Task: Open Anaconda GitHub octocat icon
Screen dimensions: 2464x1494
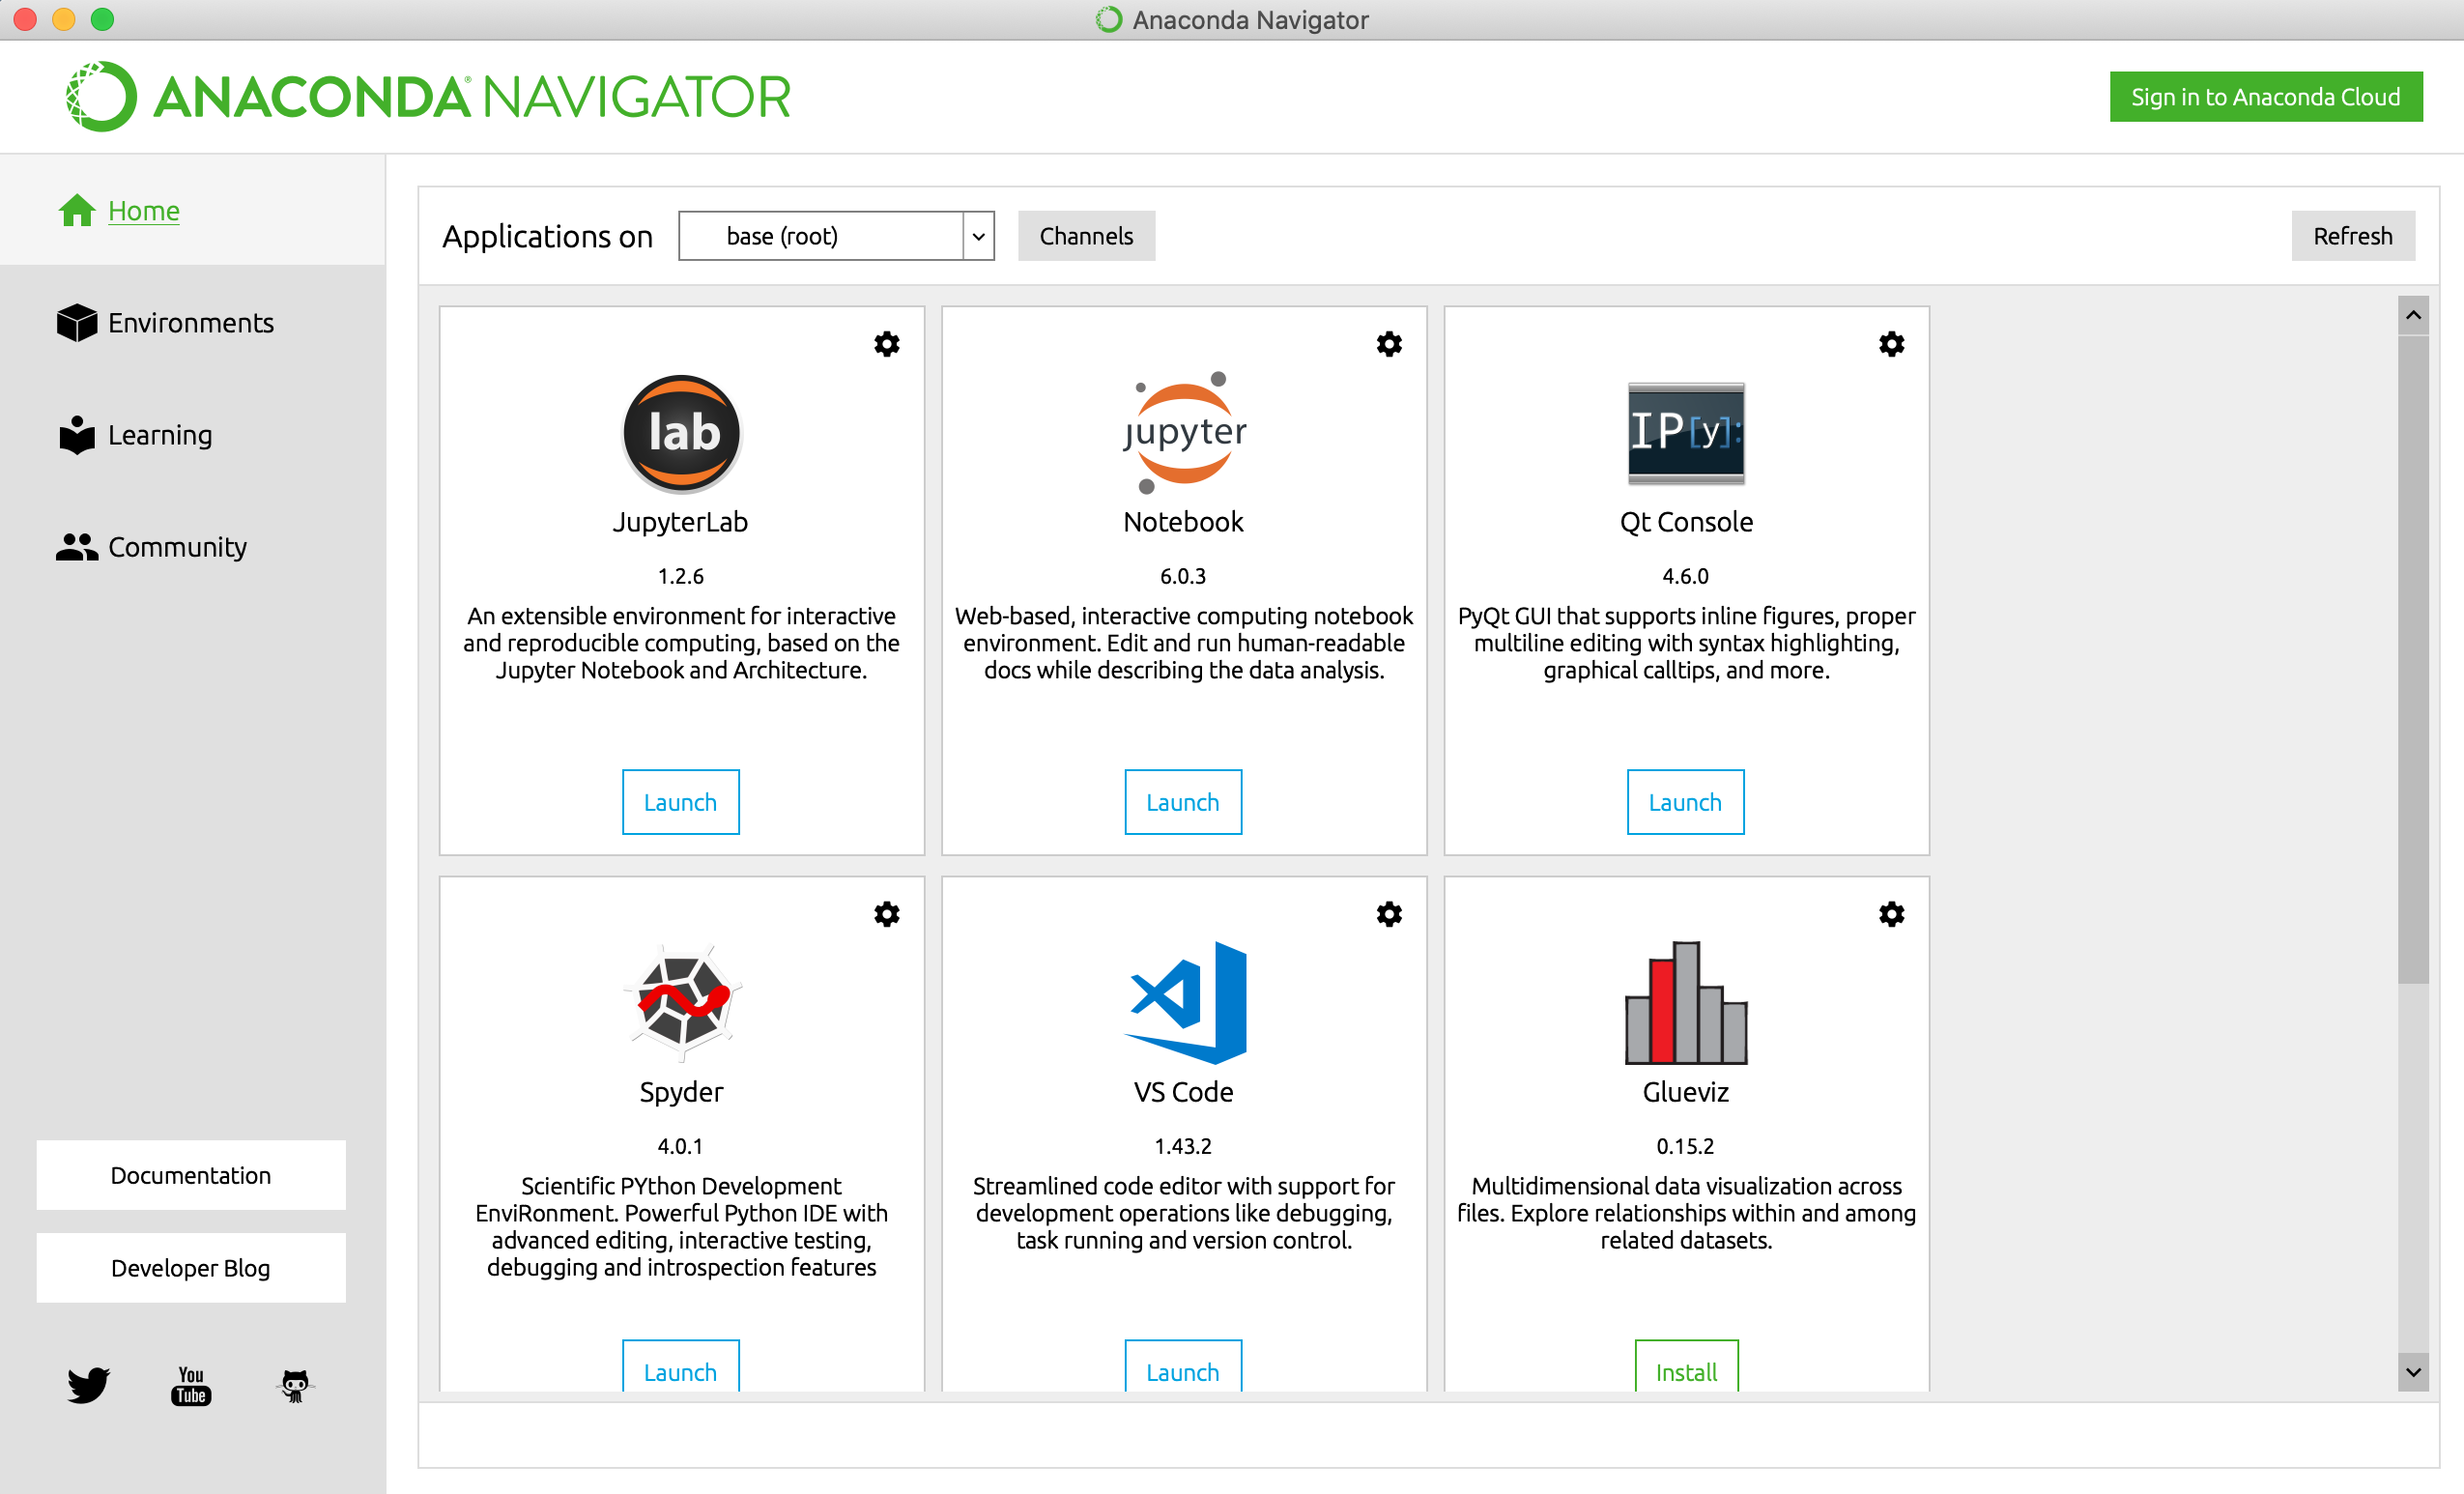Action: click(x=294, y=1385)
